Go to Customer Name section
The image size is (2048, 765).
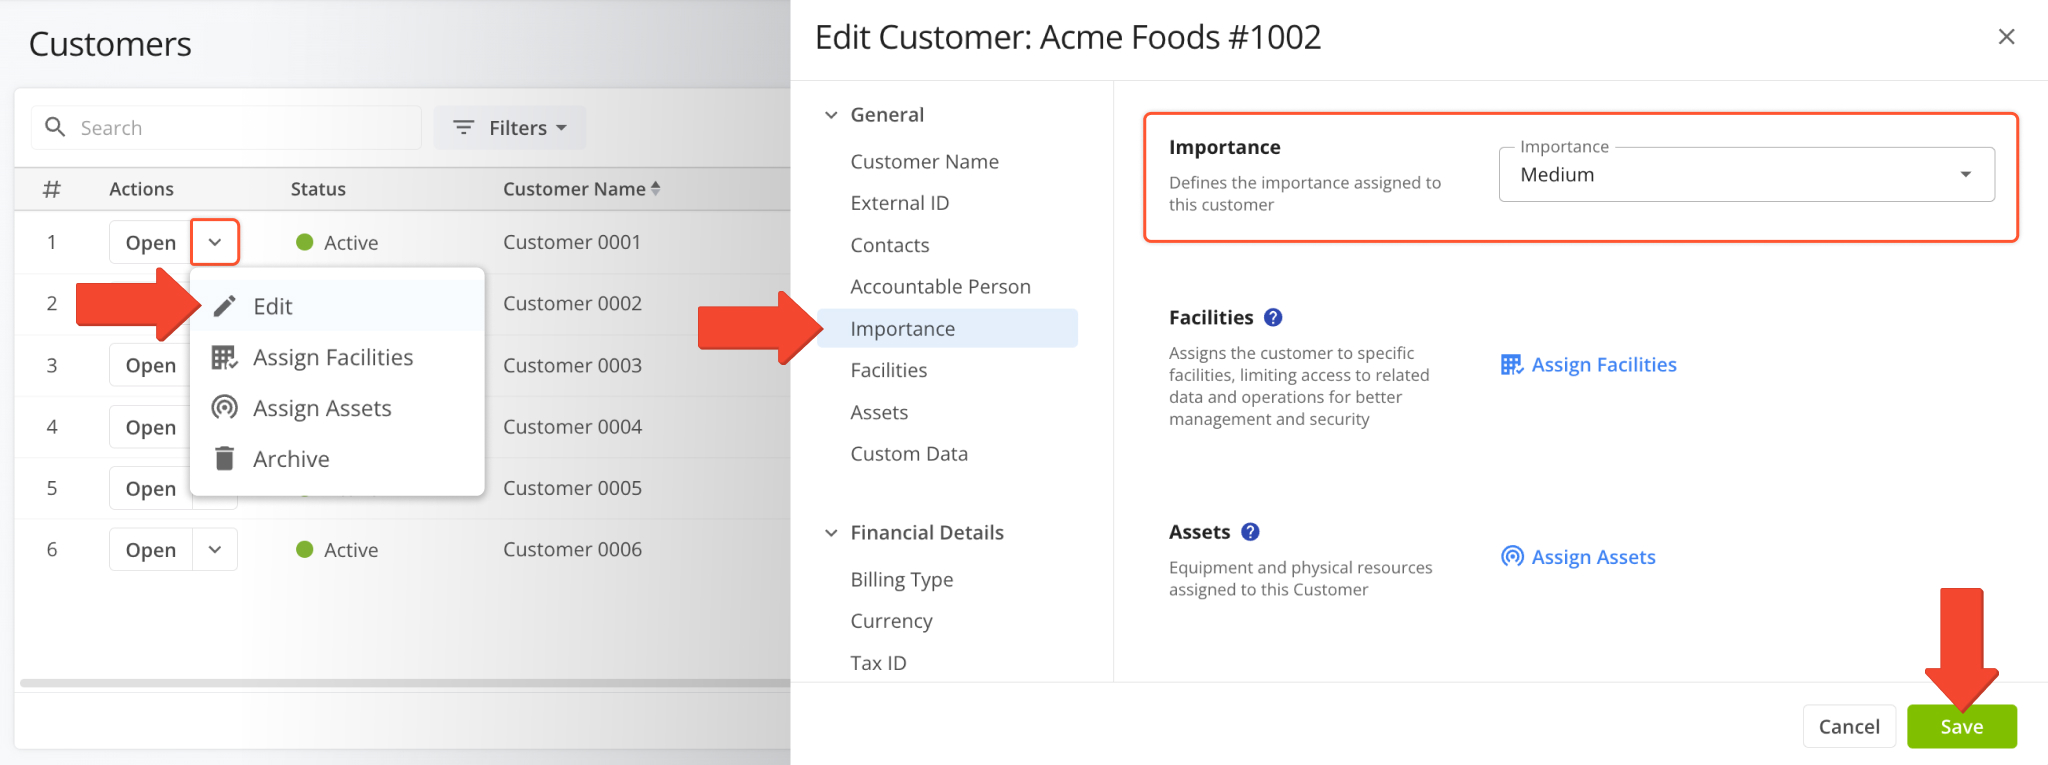[924, 161]
